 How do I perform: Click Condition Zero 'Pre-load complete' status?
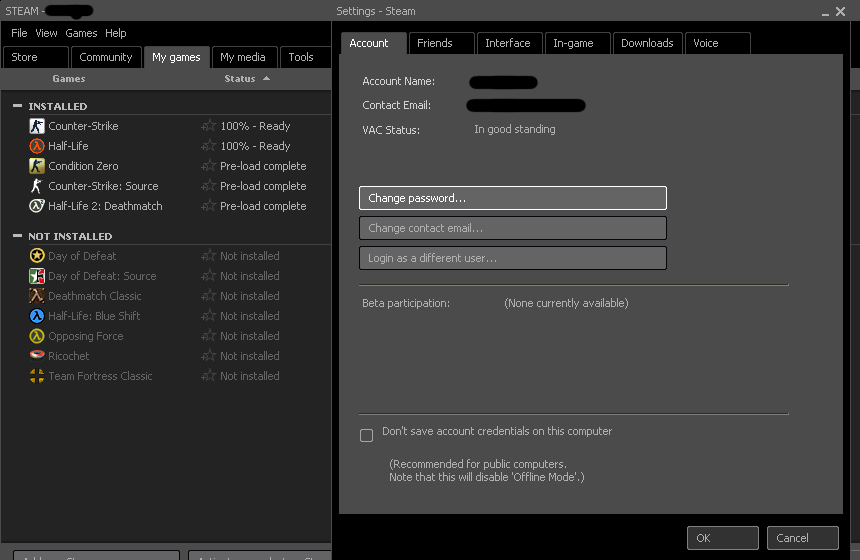[263, 166]
